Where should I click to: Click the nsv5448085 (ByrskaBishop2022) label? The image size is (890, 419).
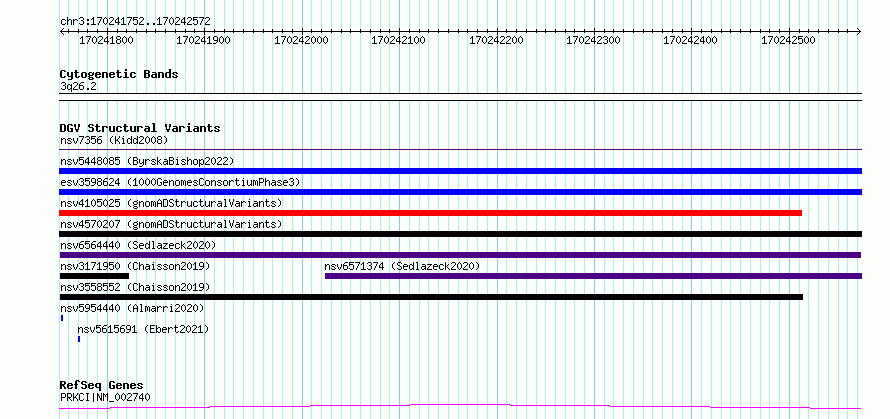147,161
